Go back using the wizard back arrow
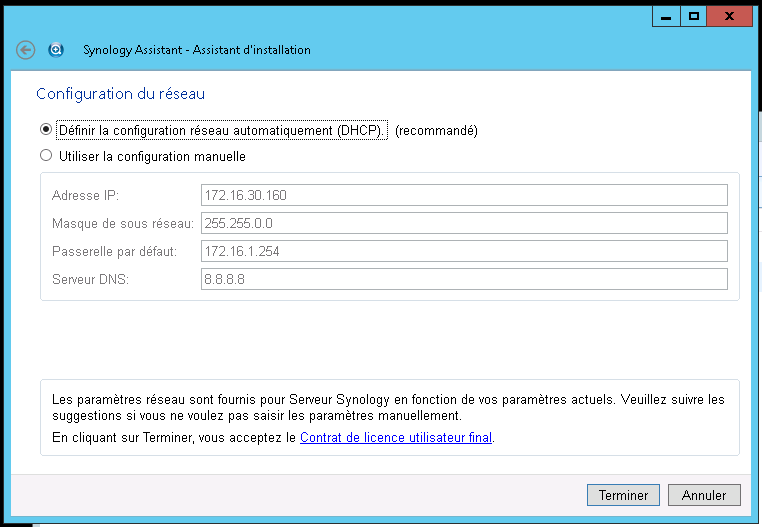Image resolution: width=762 pixels, height=527 pixels. point(25,50)
